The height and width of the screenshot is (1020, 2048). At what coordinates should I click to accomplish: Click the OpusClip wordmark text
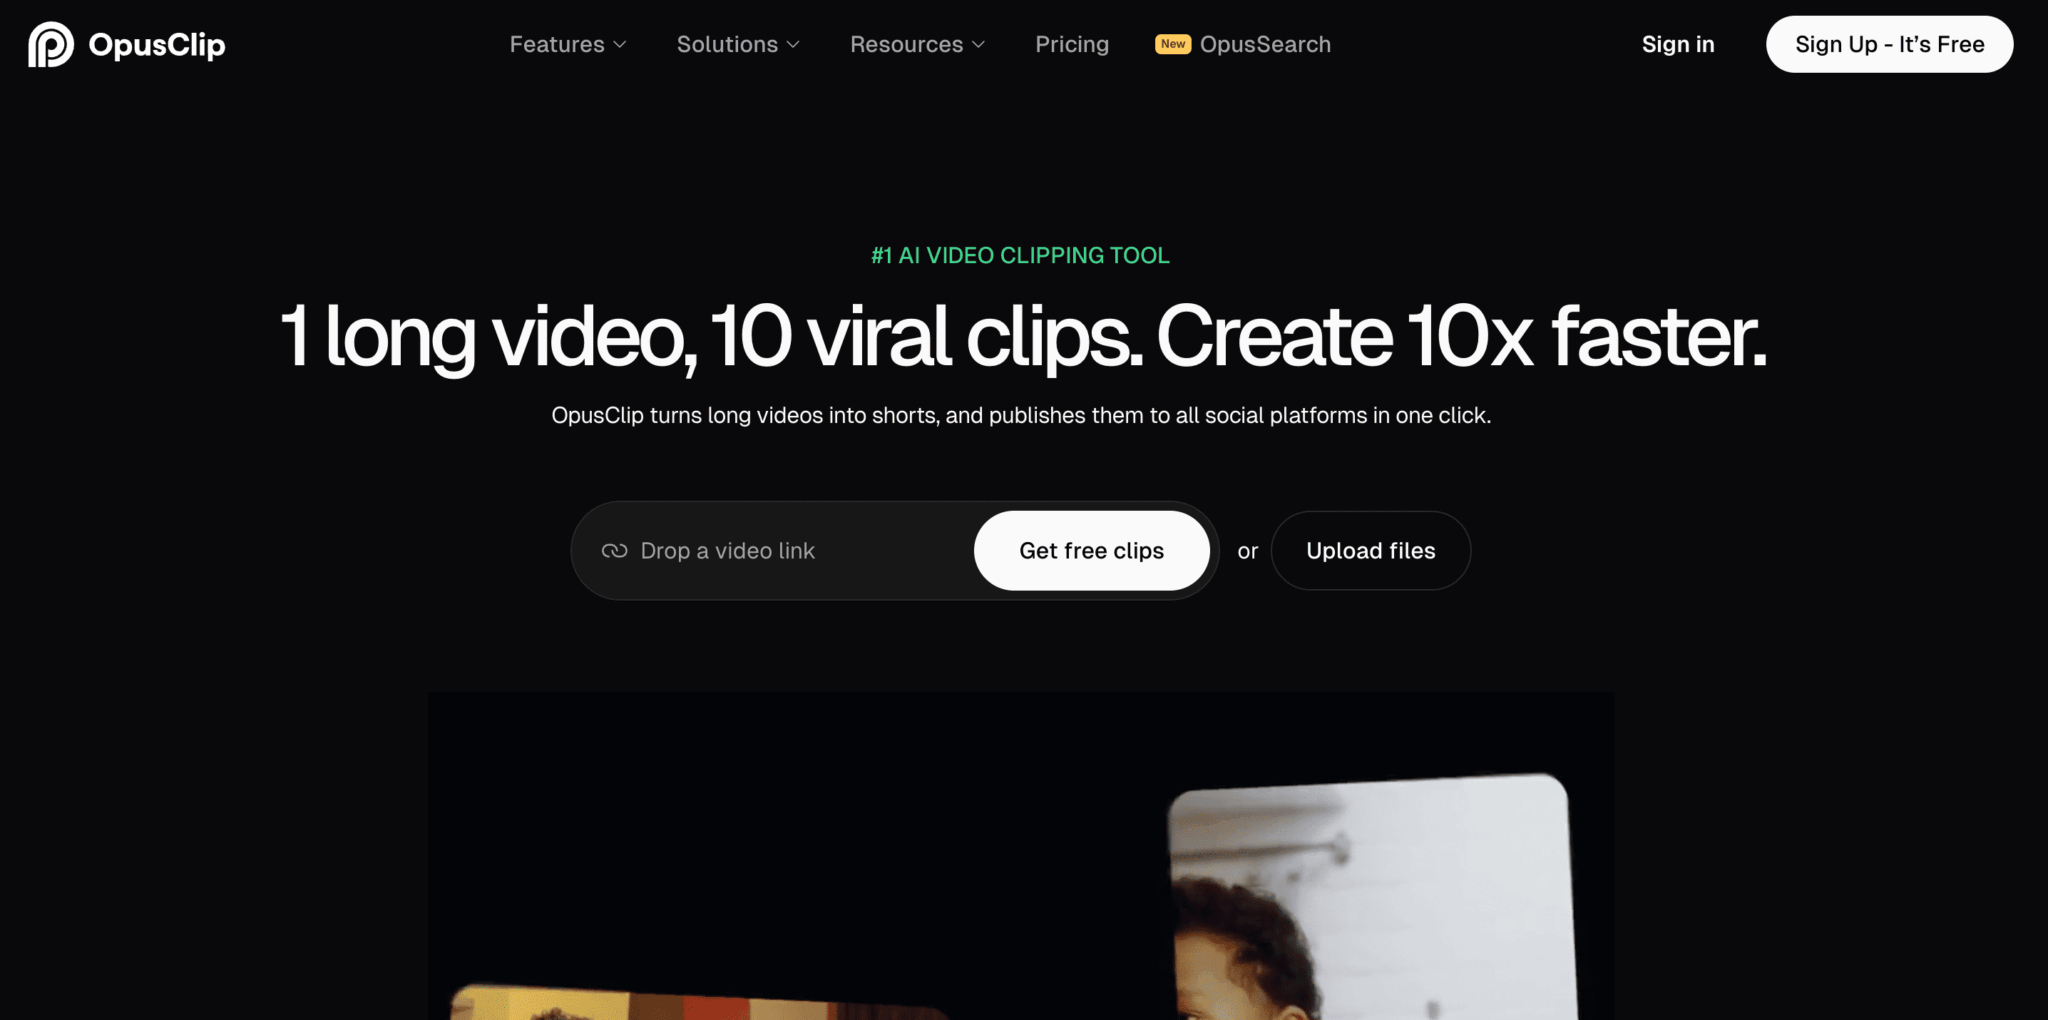157,45
